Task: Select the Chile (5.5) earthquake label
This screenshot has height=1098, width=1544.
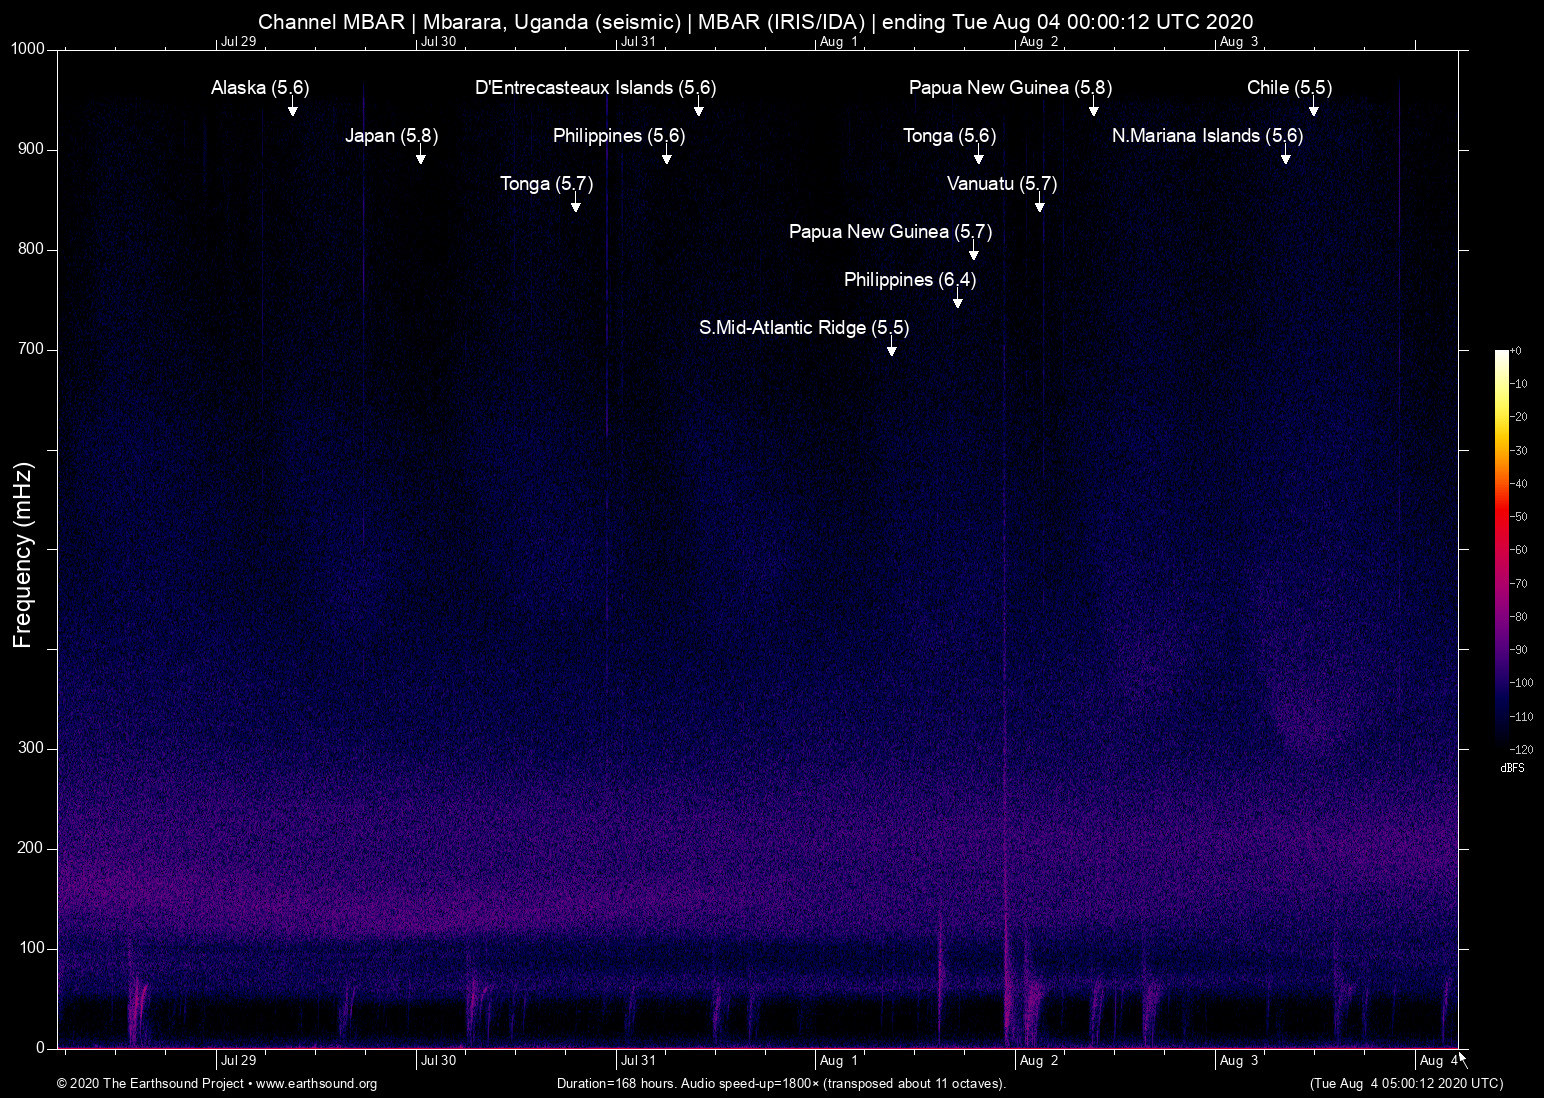Action: coord(1288,88)
